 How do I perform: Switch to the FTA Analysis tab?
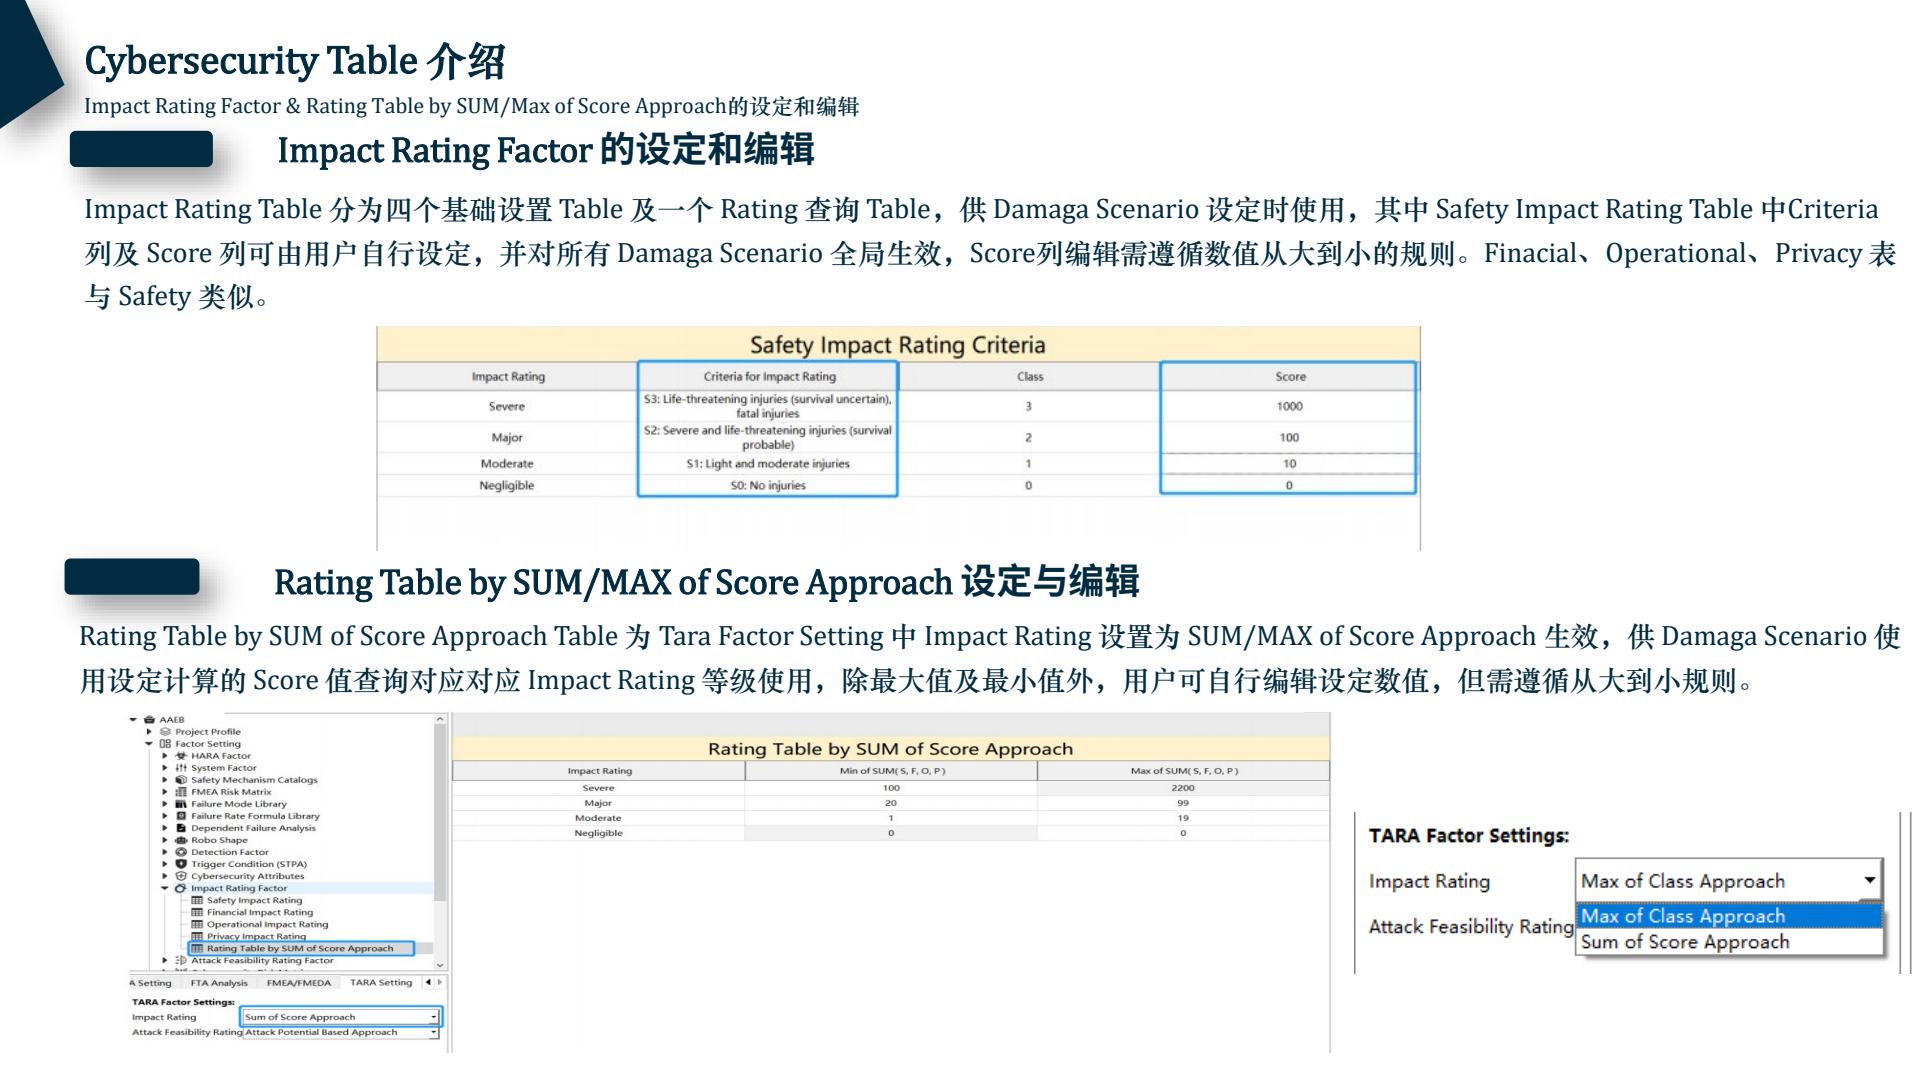(x=218, y=984)
